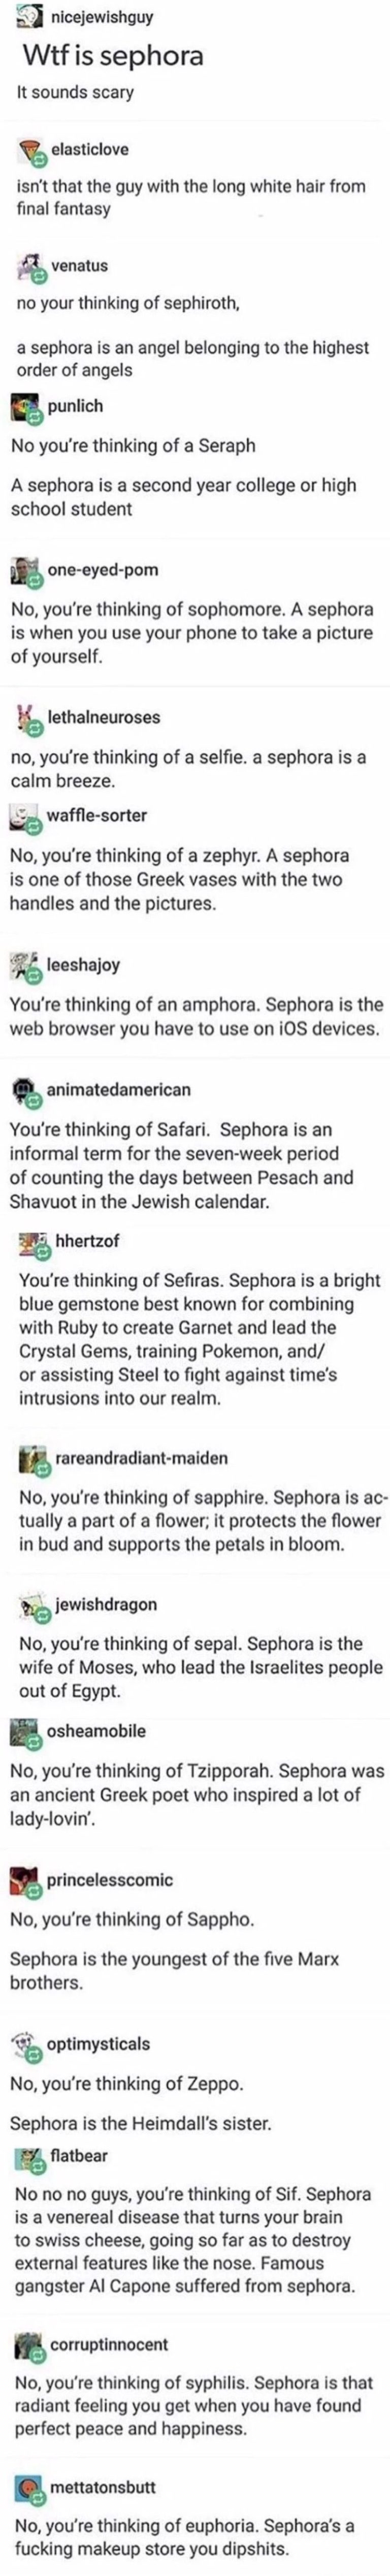The width and height of the screenshot is (390, 2576).
Task: Click the osheamobile username
Action: (96, 1730)
